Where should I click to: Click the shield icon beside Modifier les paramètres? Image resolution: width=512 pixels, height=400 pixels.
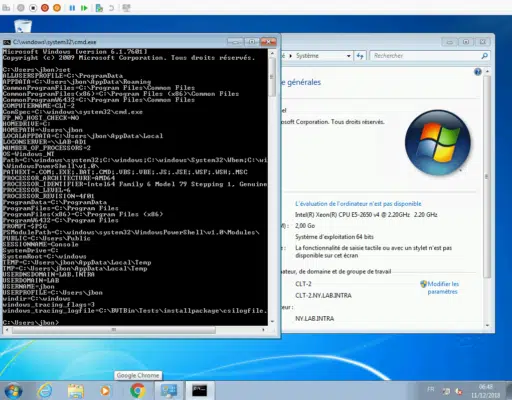pos(423,284)
